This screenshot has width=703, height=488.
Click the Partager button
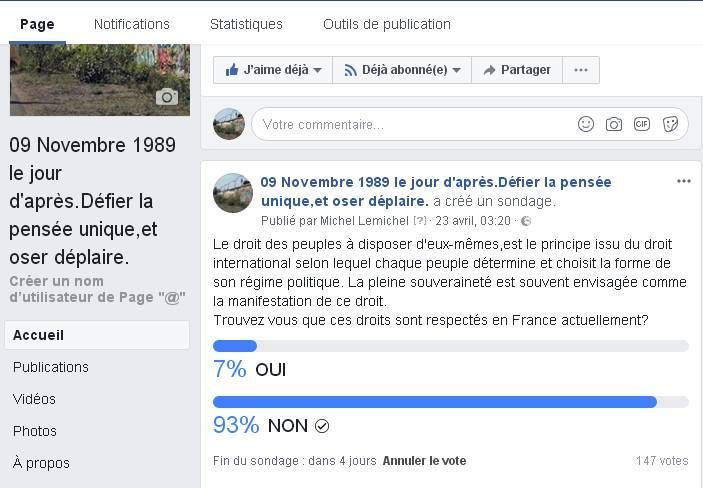pyautogui.click(x=517, y=70)
